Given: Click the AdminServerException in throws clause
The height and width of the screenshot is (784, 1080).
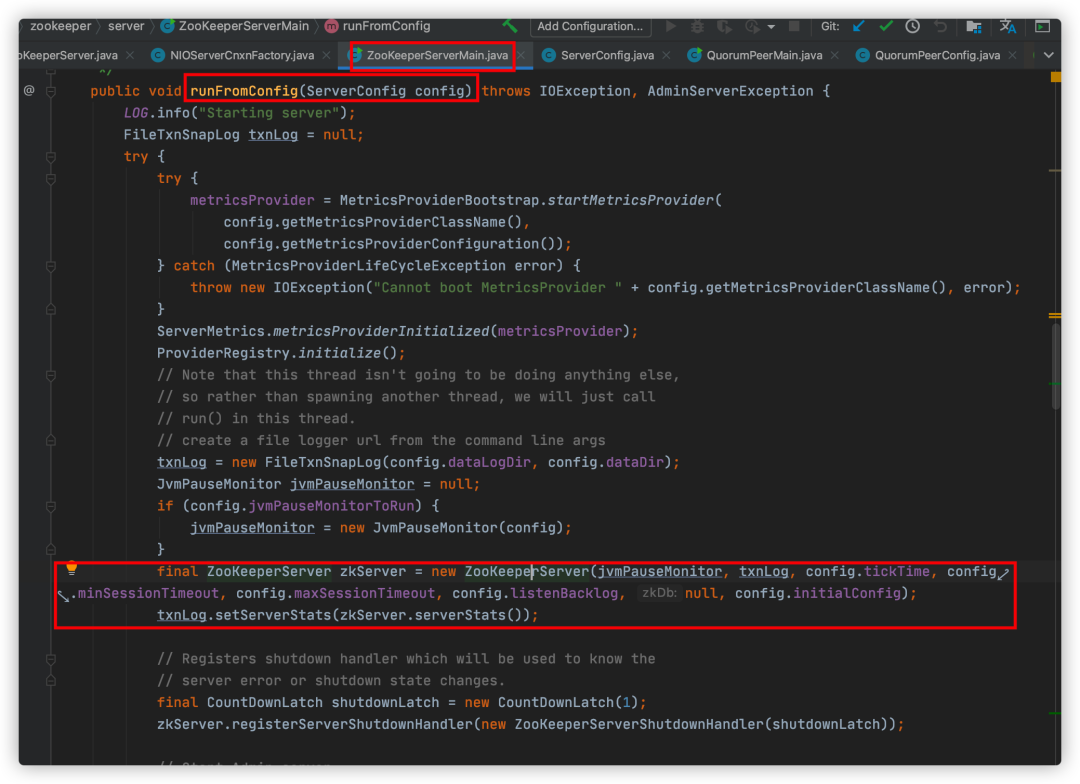Looking at the screenshot, I should pos(730,91).
